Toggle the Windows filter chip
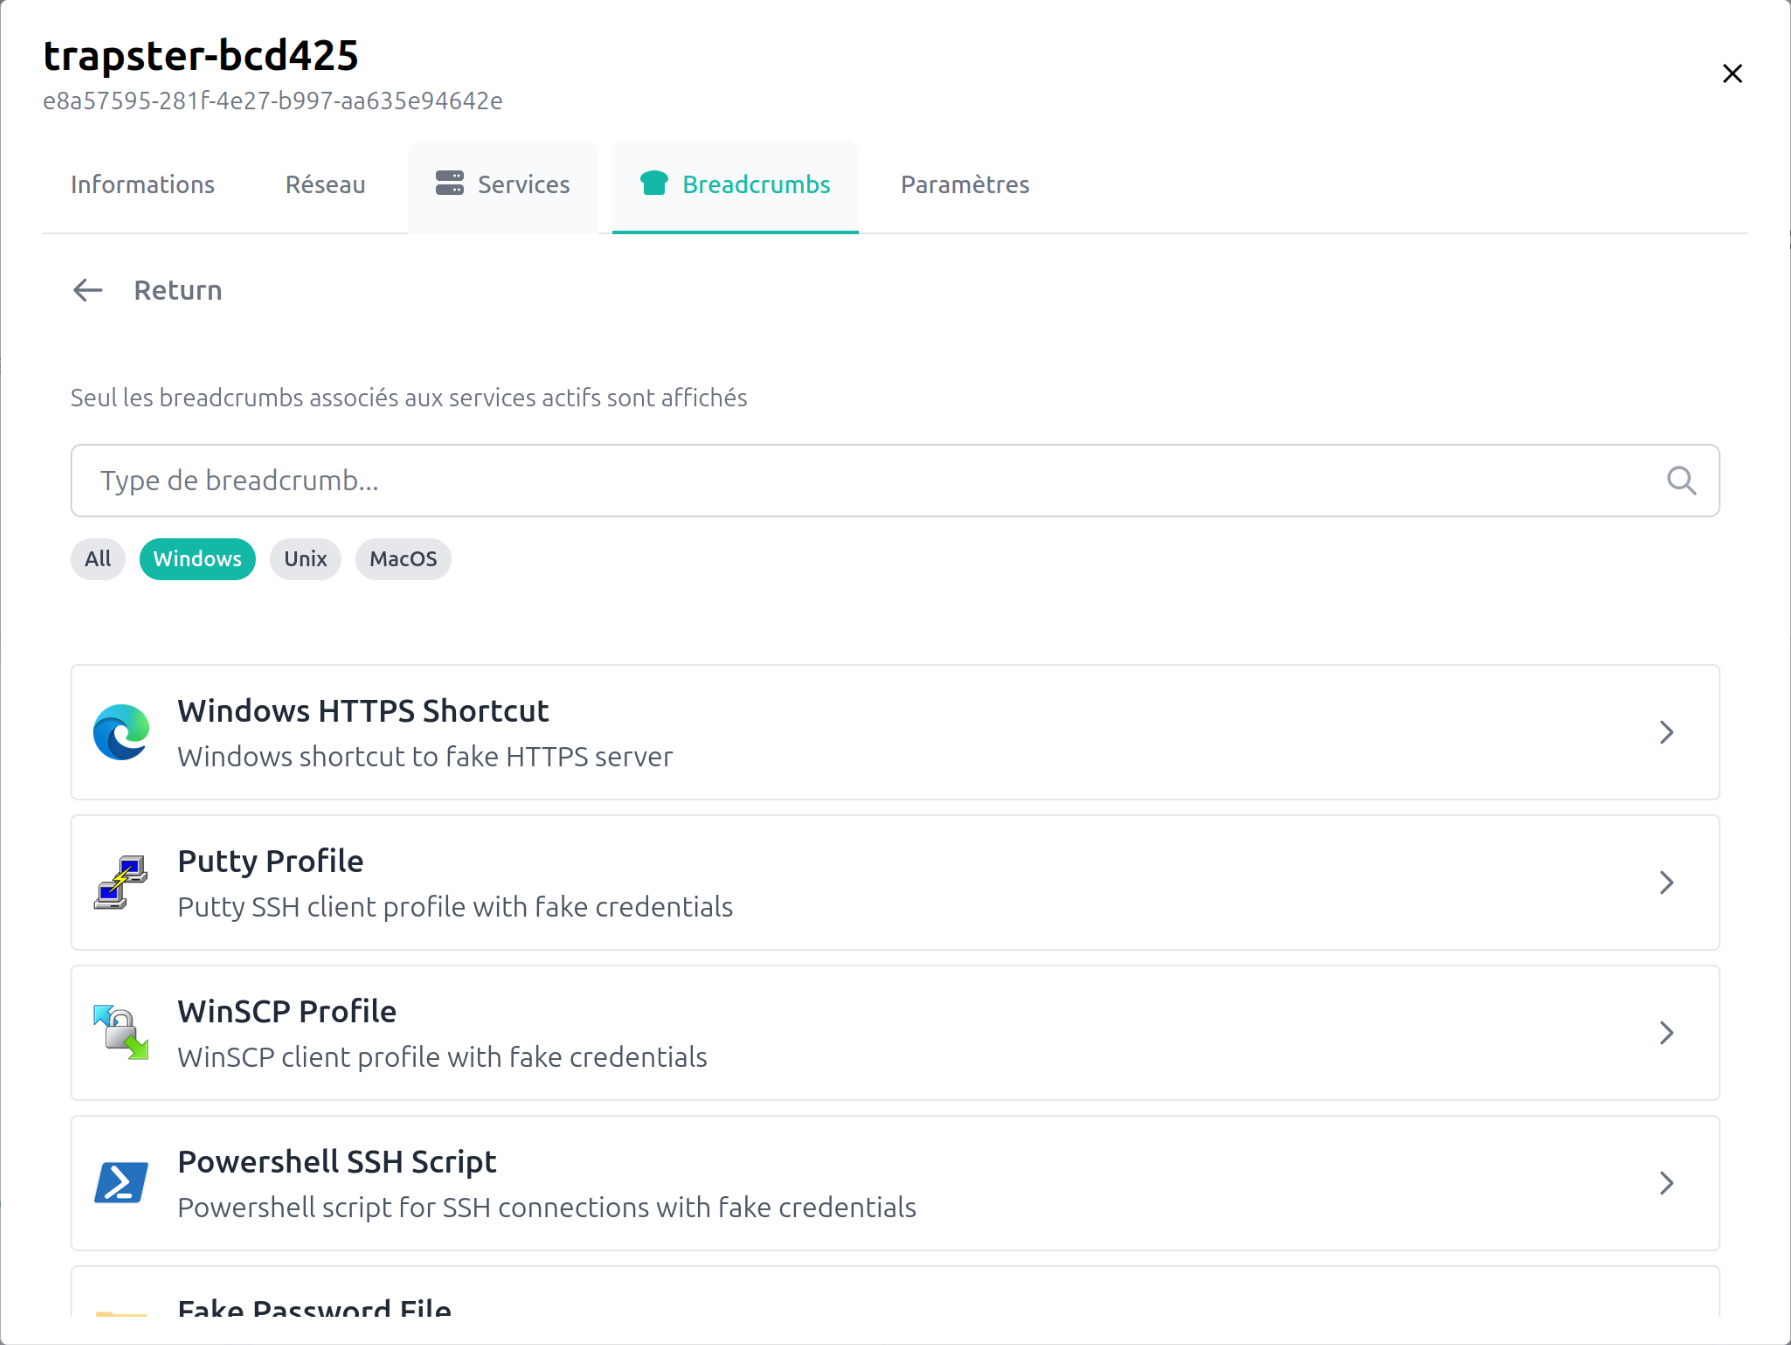 tap(197, 559)
